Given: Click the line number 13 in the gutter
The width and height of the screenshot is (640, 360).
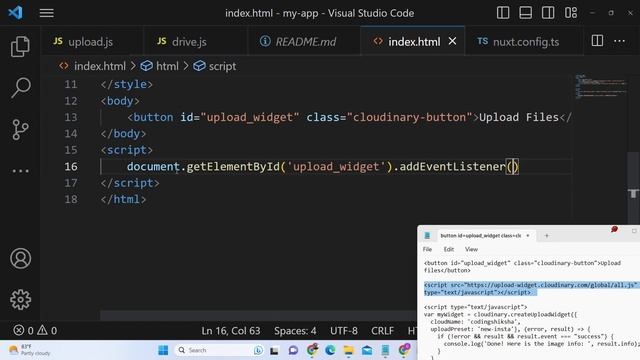Looking at the screenshot, I should click(x=71, y=118).
